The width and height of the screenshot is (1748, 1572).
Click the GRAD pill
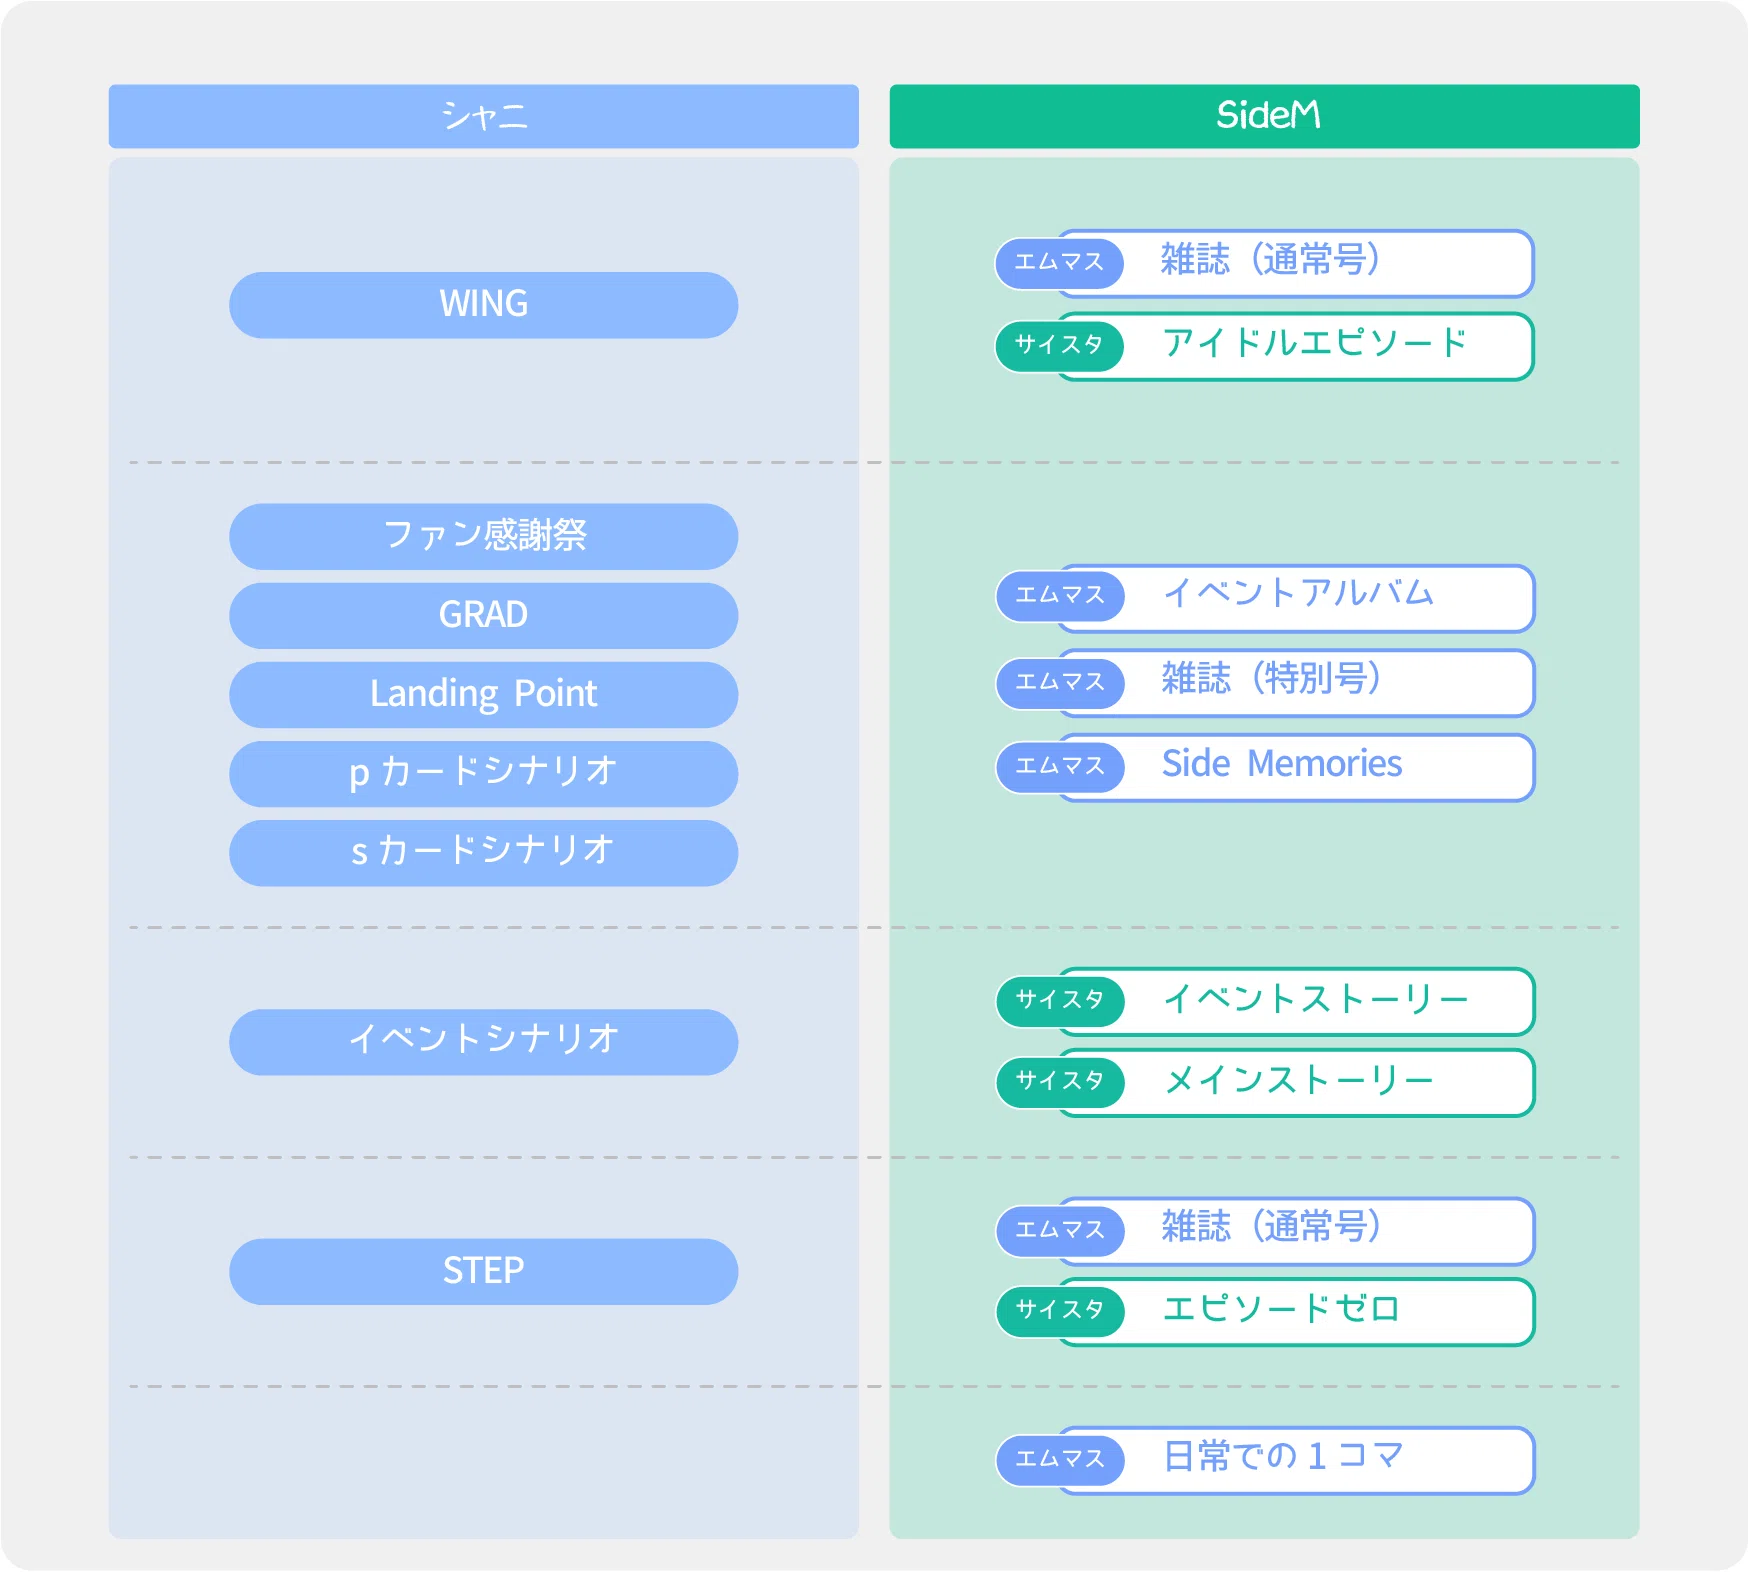(483, 615)
